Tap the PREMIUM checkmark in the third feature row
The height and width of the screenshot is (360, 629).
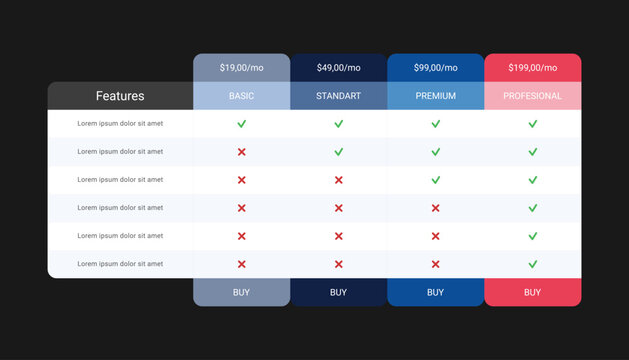click(436, 180)
